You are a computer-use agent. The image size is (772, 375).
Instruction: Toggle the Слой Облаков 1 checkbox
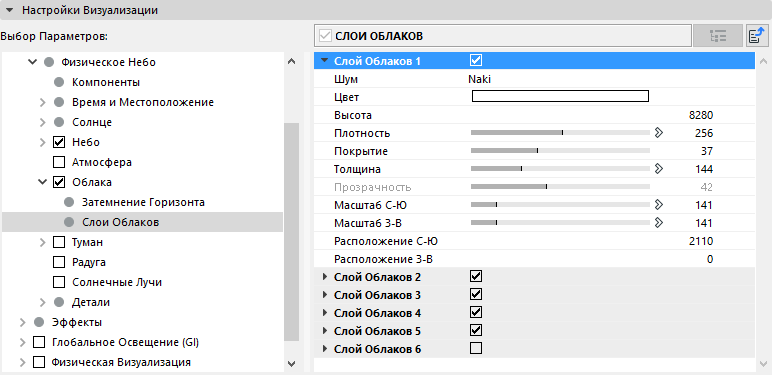click(476, 61)
